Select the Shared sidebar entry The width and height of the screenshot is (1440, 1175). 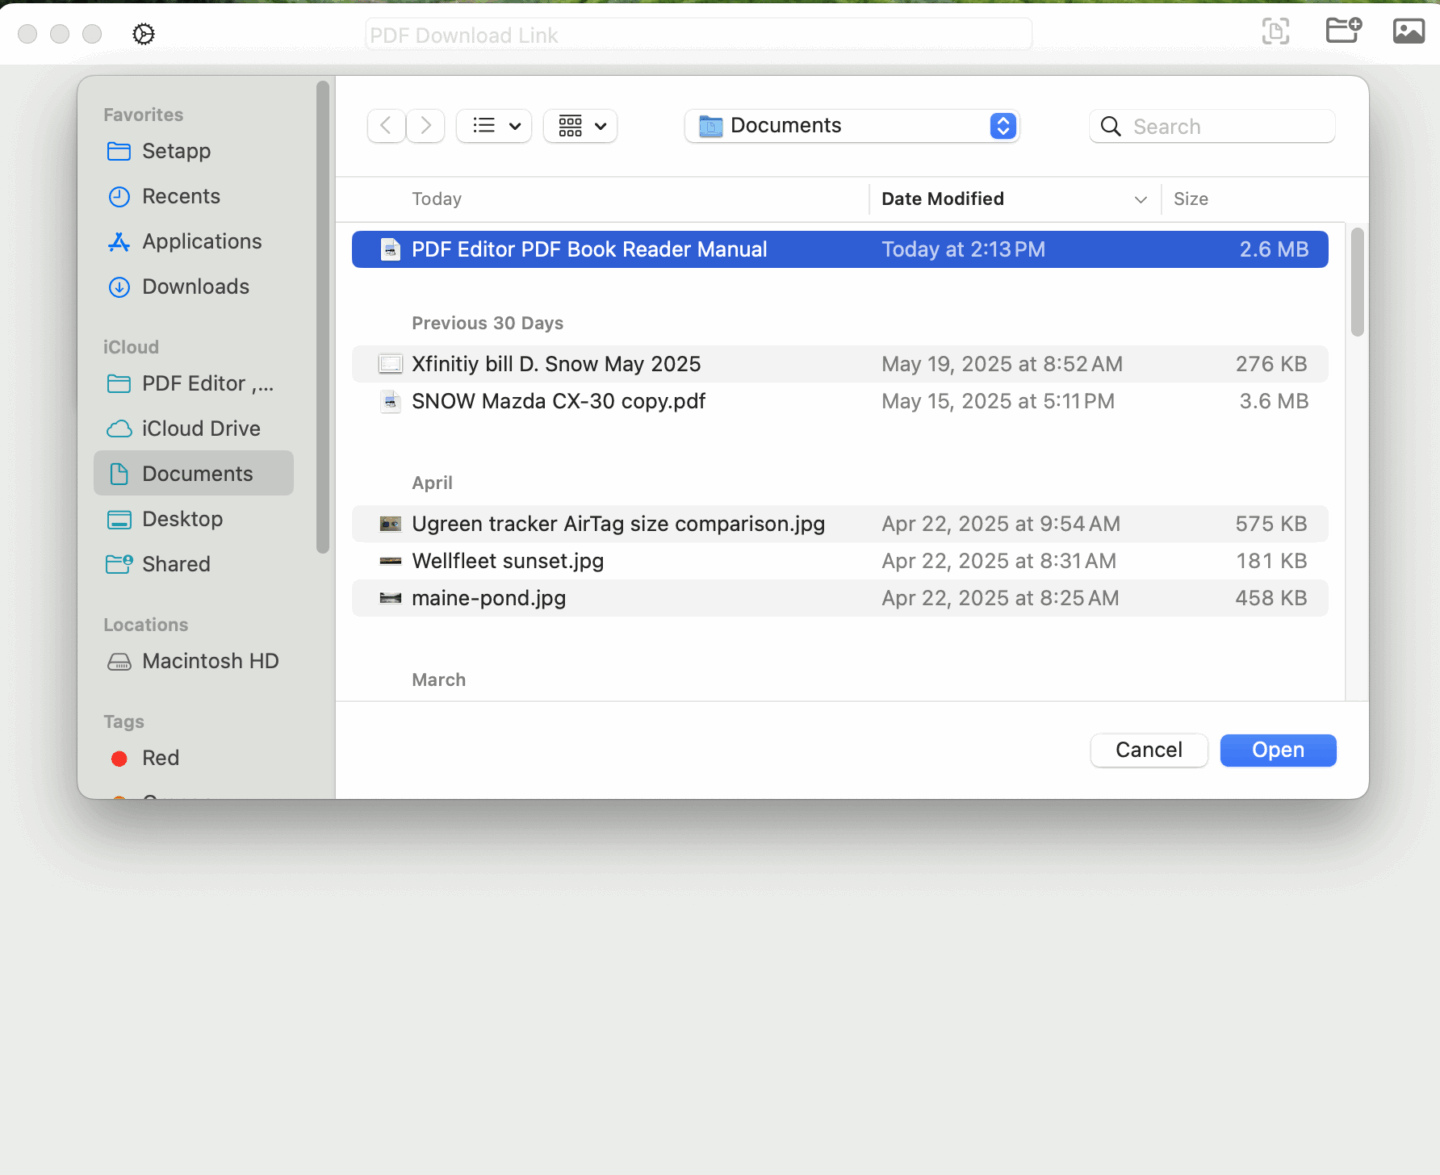175,564
